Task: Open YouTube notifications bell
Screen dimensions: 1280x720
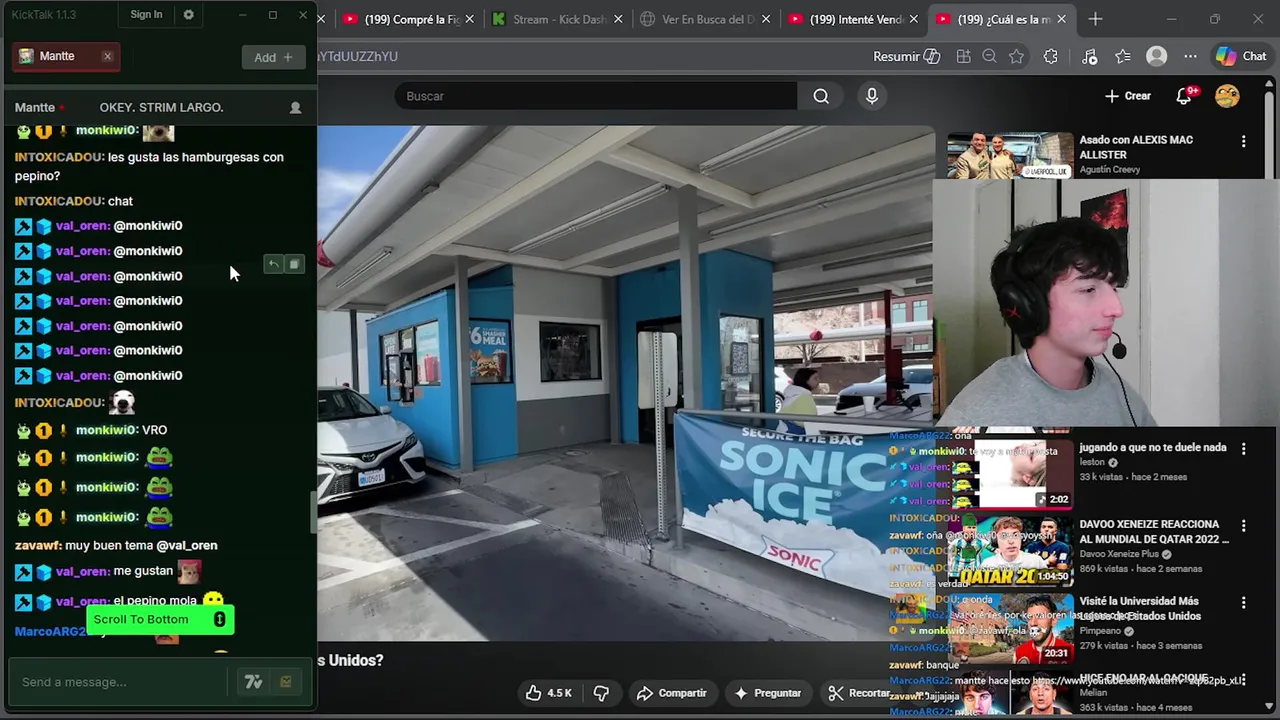Action: (1184, 96)
